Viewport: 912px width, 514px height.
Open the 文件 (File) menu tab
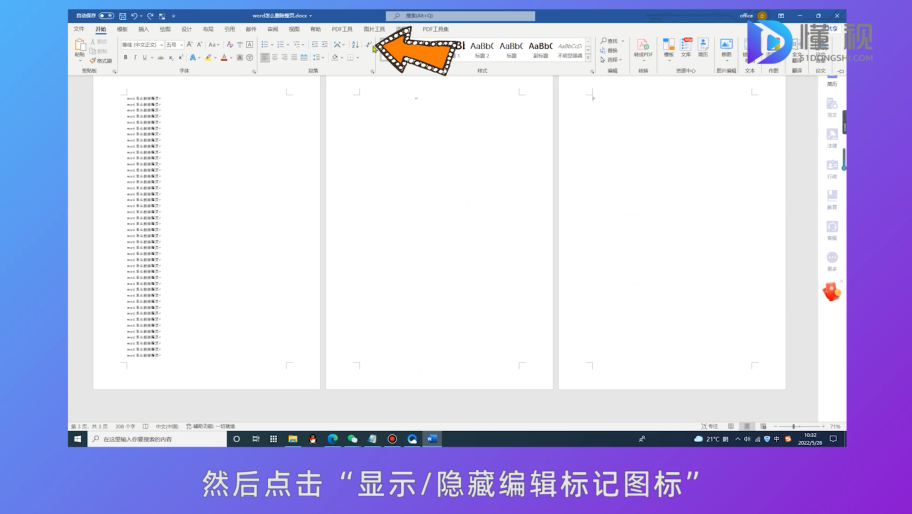79,29
